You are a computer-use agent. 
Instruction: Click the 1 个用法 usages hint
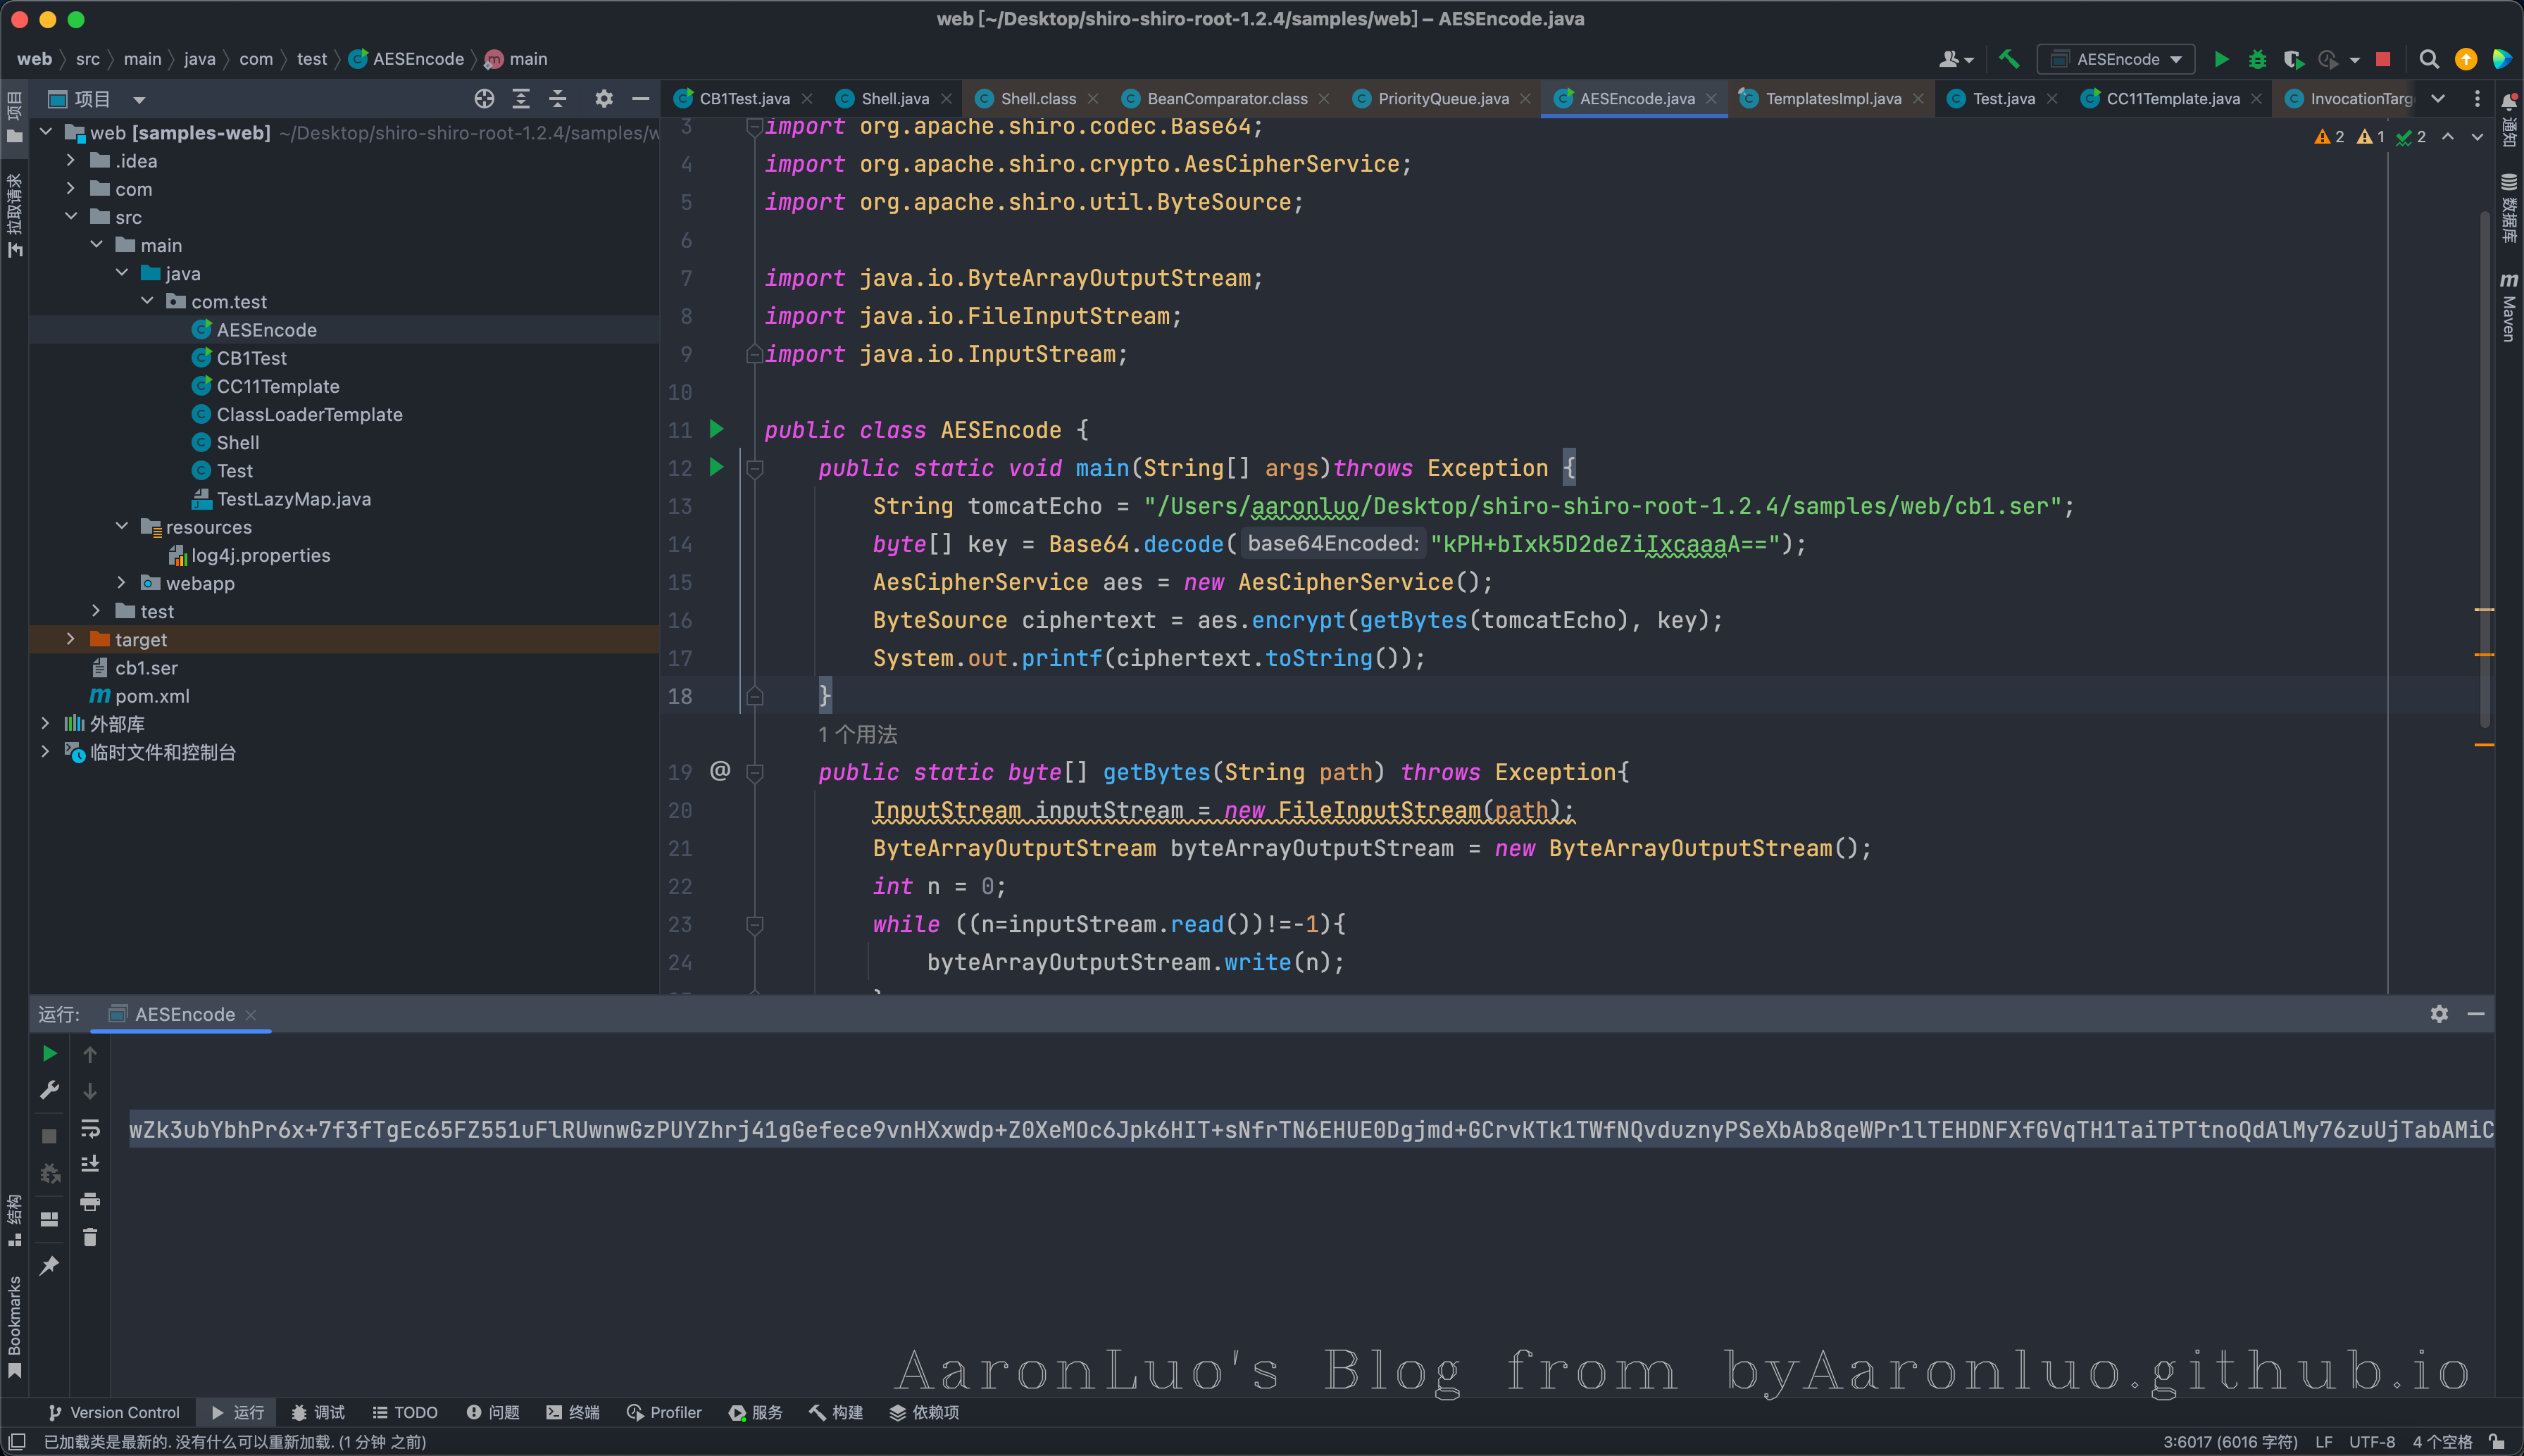tap(858, 734)
